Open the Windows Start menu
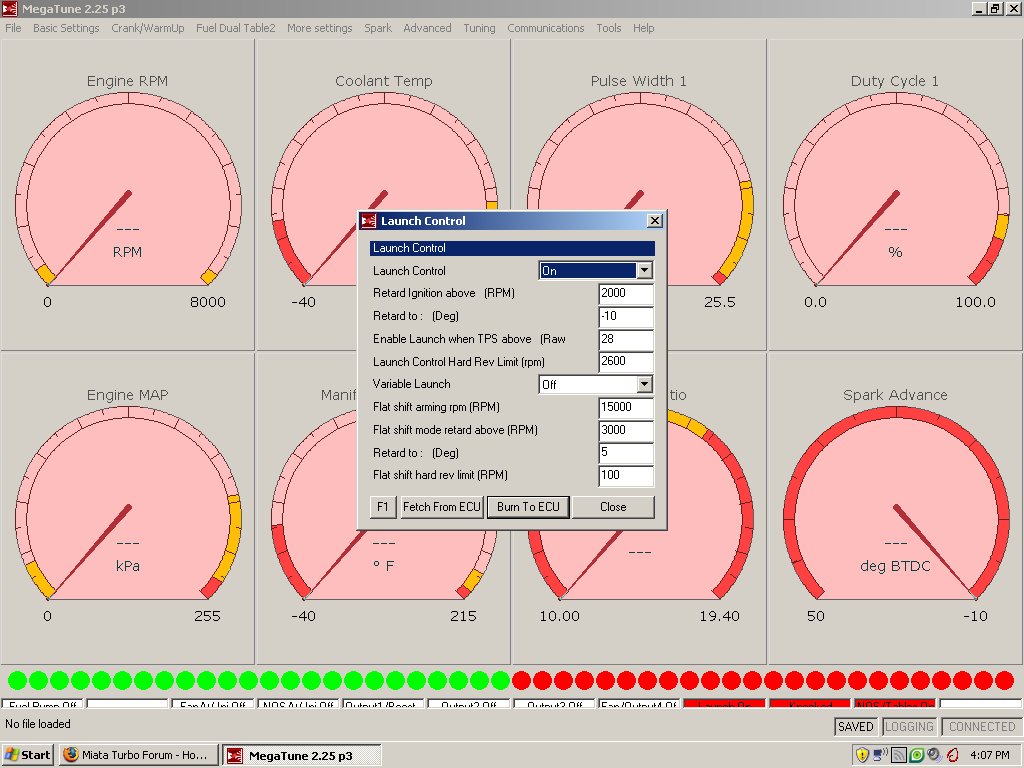 (28, 755)
